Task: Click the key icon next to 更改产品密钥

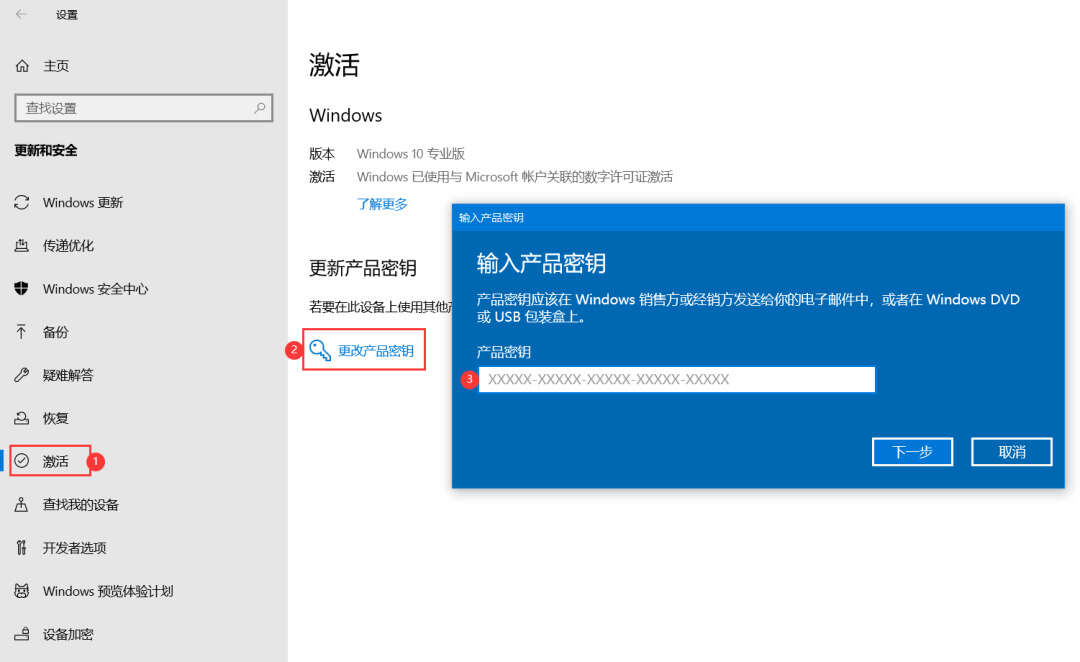Action: pyautogui.click(x=320, y=351)
